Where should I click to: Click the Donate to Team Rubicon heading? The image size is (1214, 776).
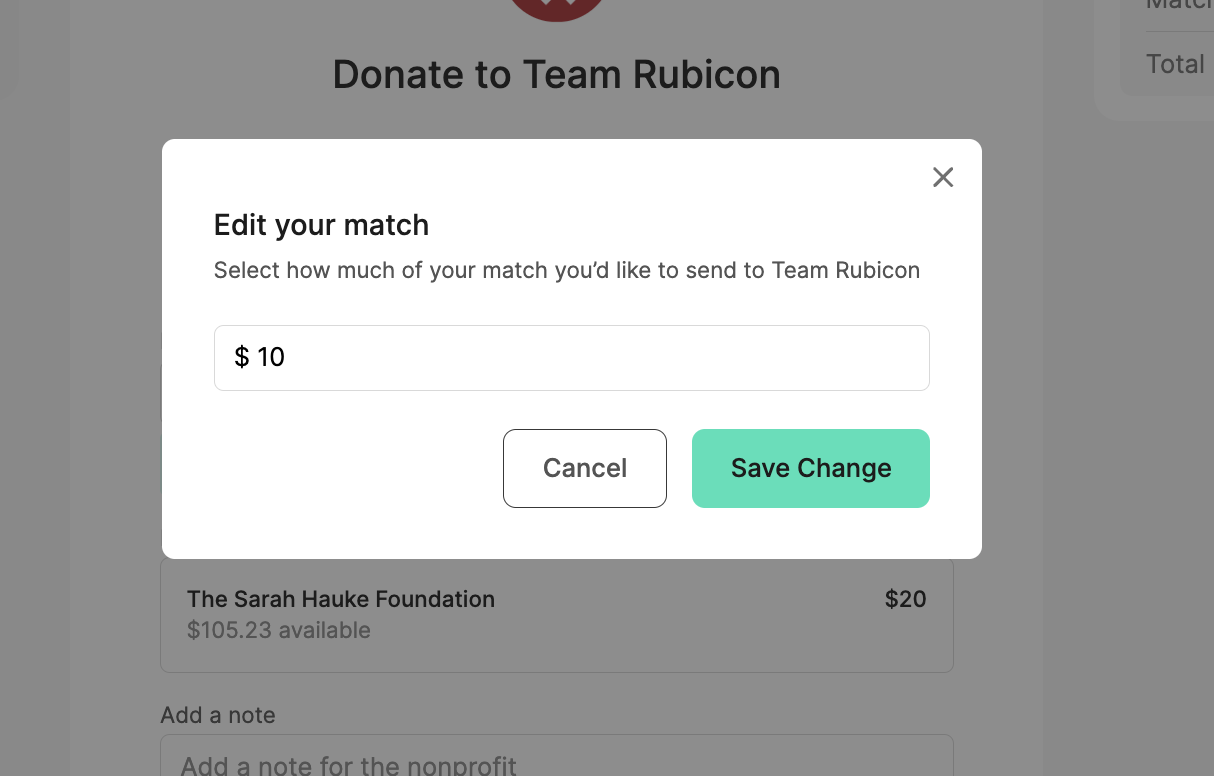[557, 74]
